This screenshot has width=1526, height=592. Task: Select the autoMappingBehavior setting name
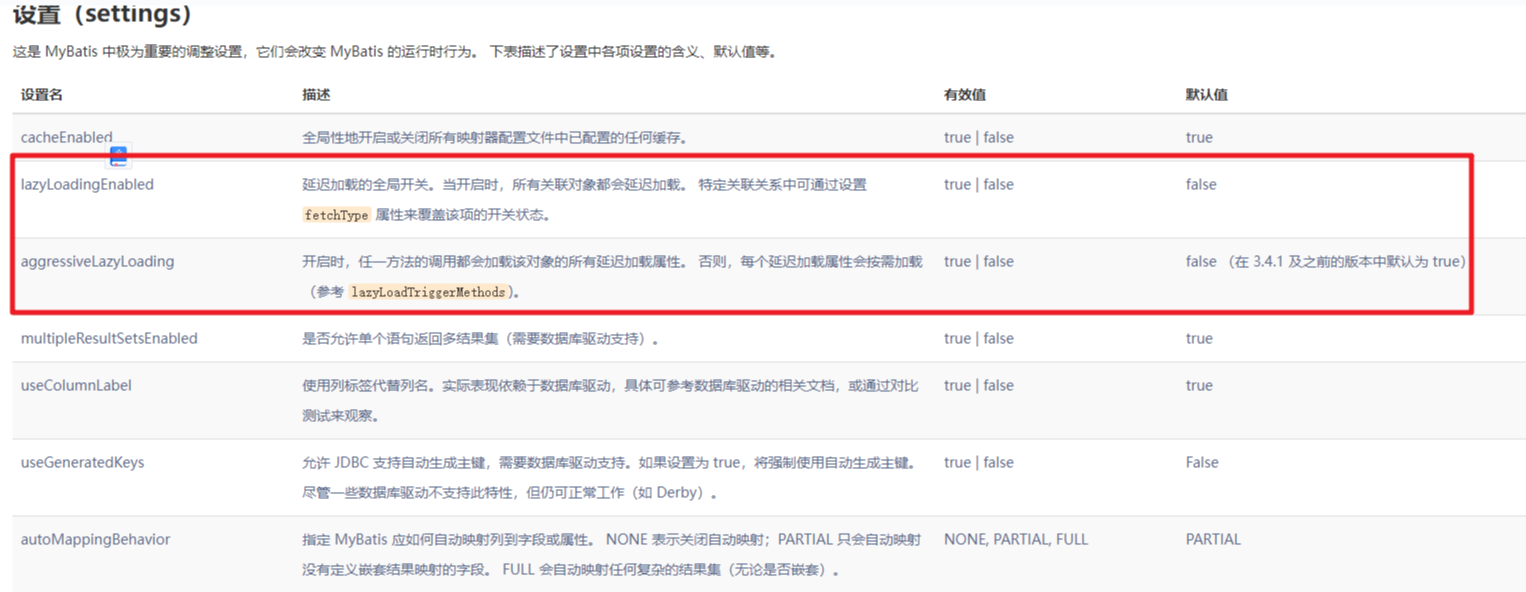point(95,539)
